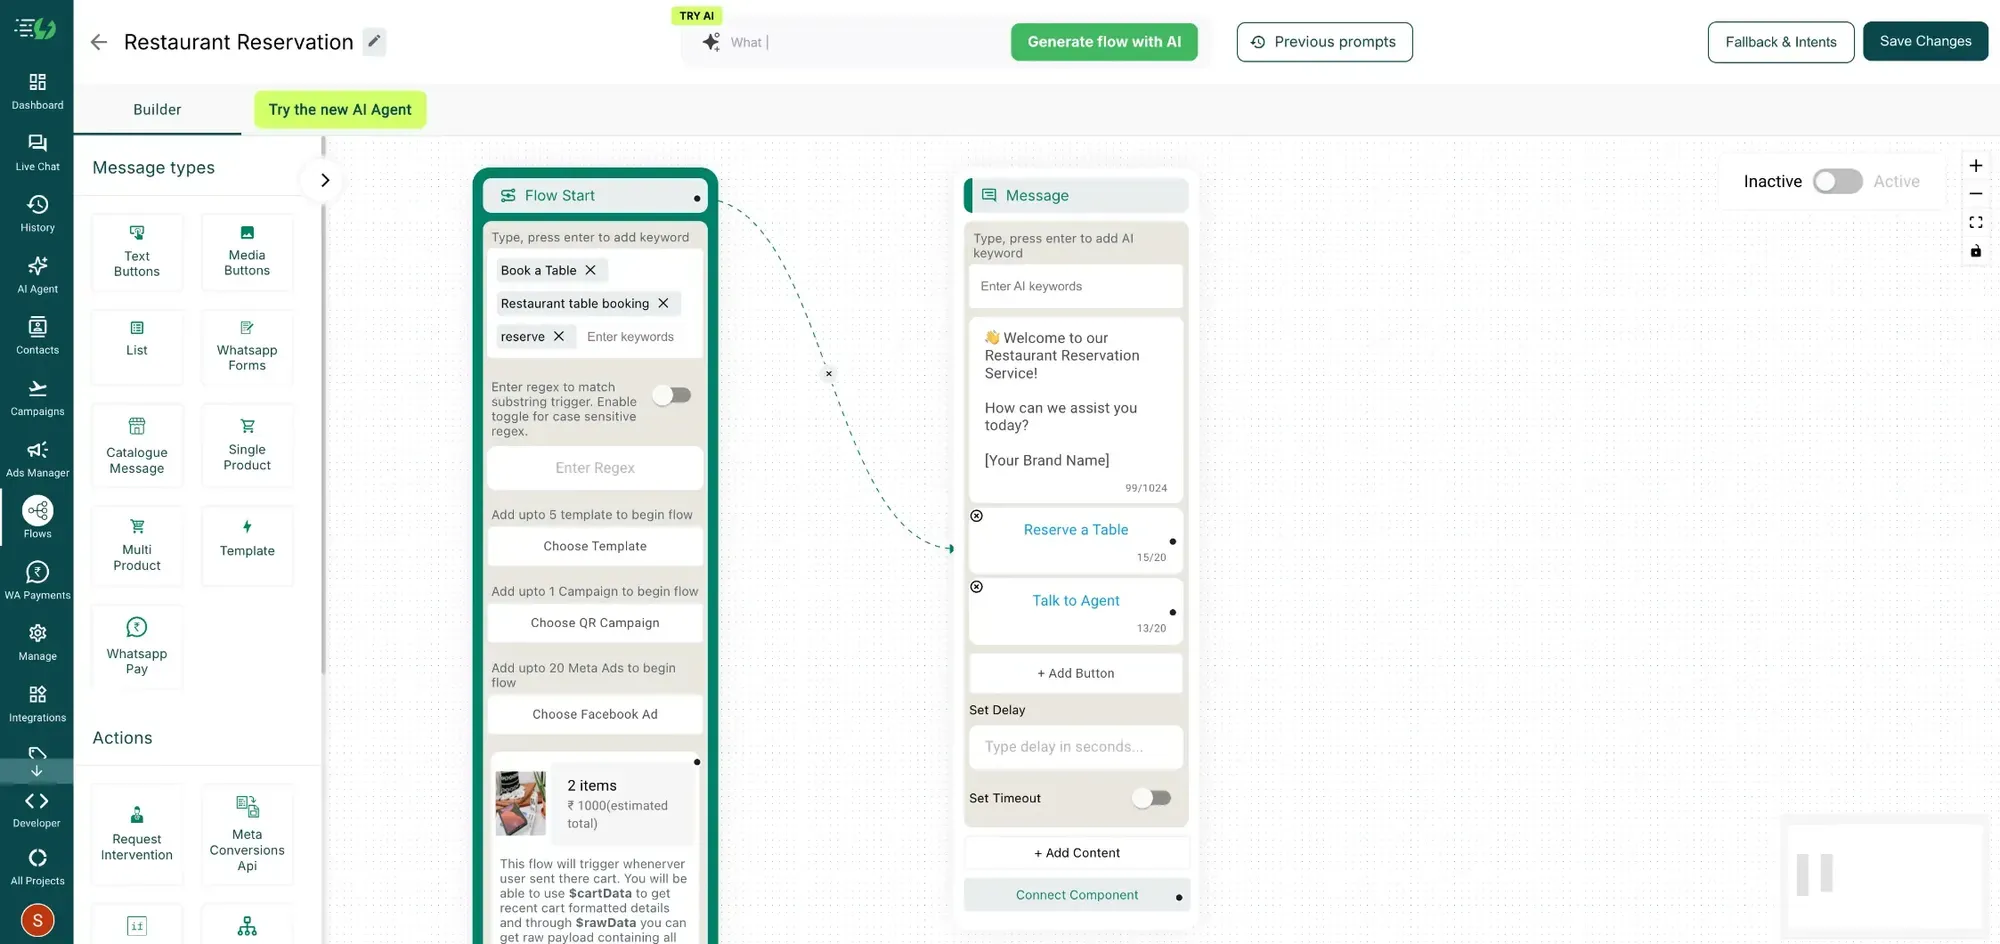Open WA Payments in sidebar
Viewport: 2000px width, 944px height.
37,581
